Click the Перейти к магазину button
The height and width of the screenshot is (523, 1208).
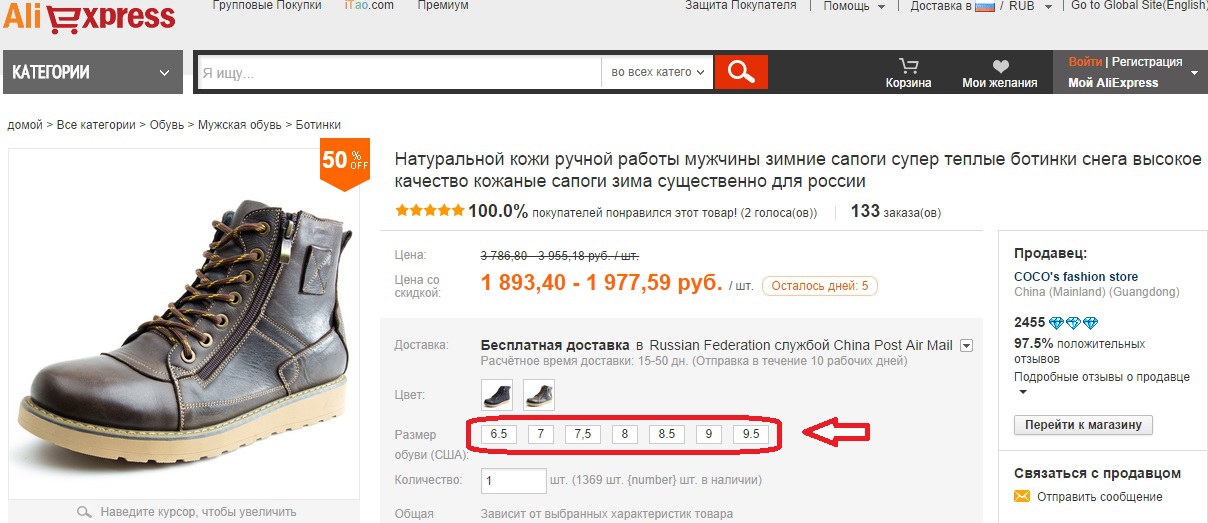point(1083,425)
